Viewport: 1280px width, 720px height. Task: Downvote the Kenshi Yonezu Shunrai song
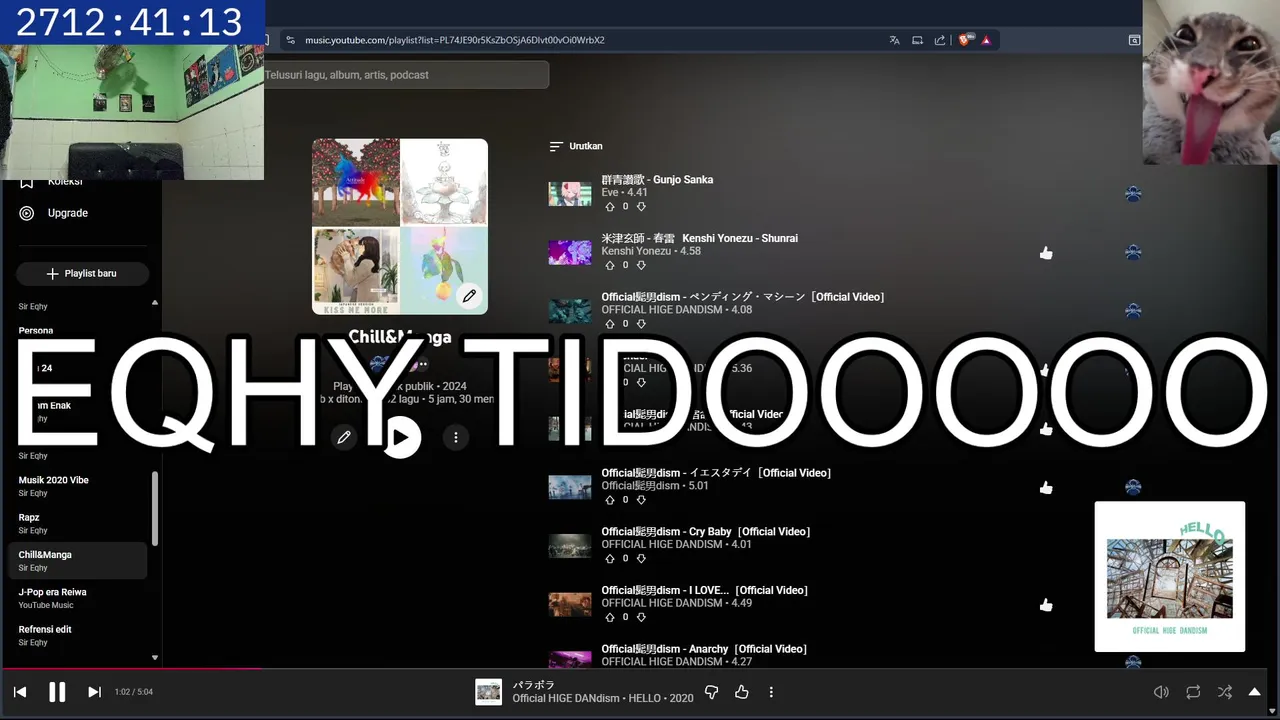tap(641, 265)
